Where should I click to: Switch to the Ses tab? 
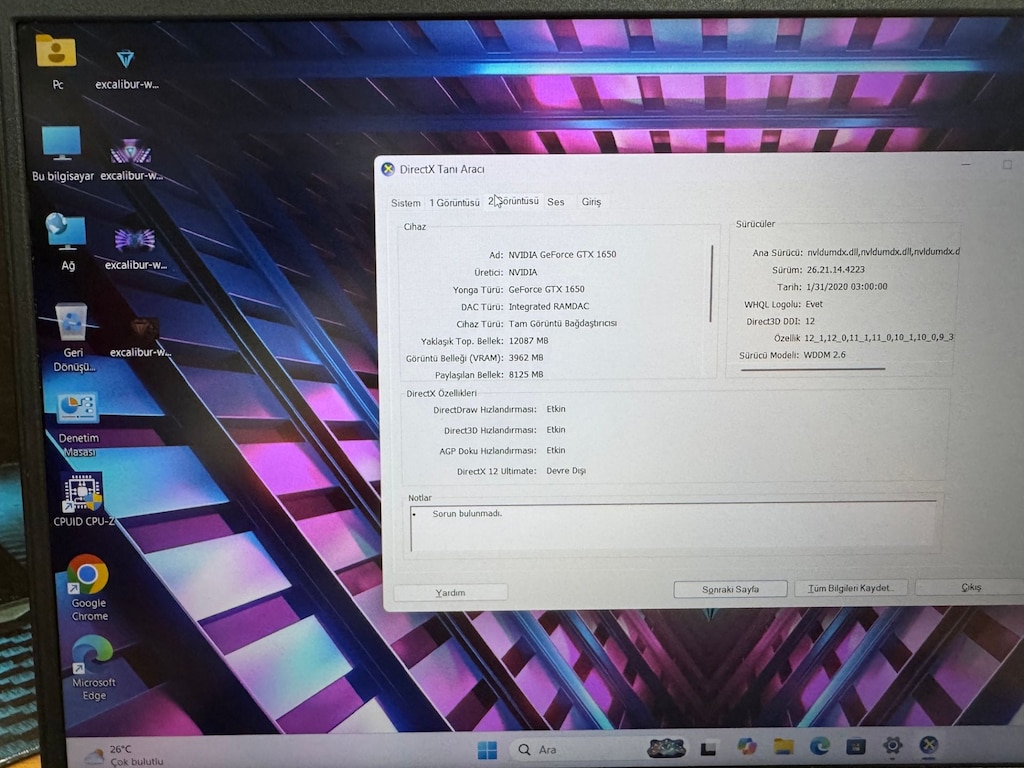click(556, 202)
